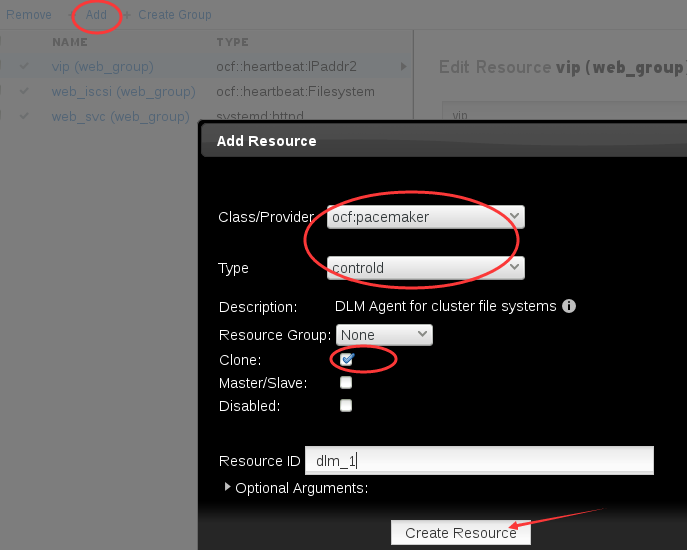This screenshot has height=550, width=687.
Task: Tick the Disabled checkbox
Action: (346, 405)
